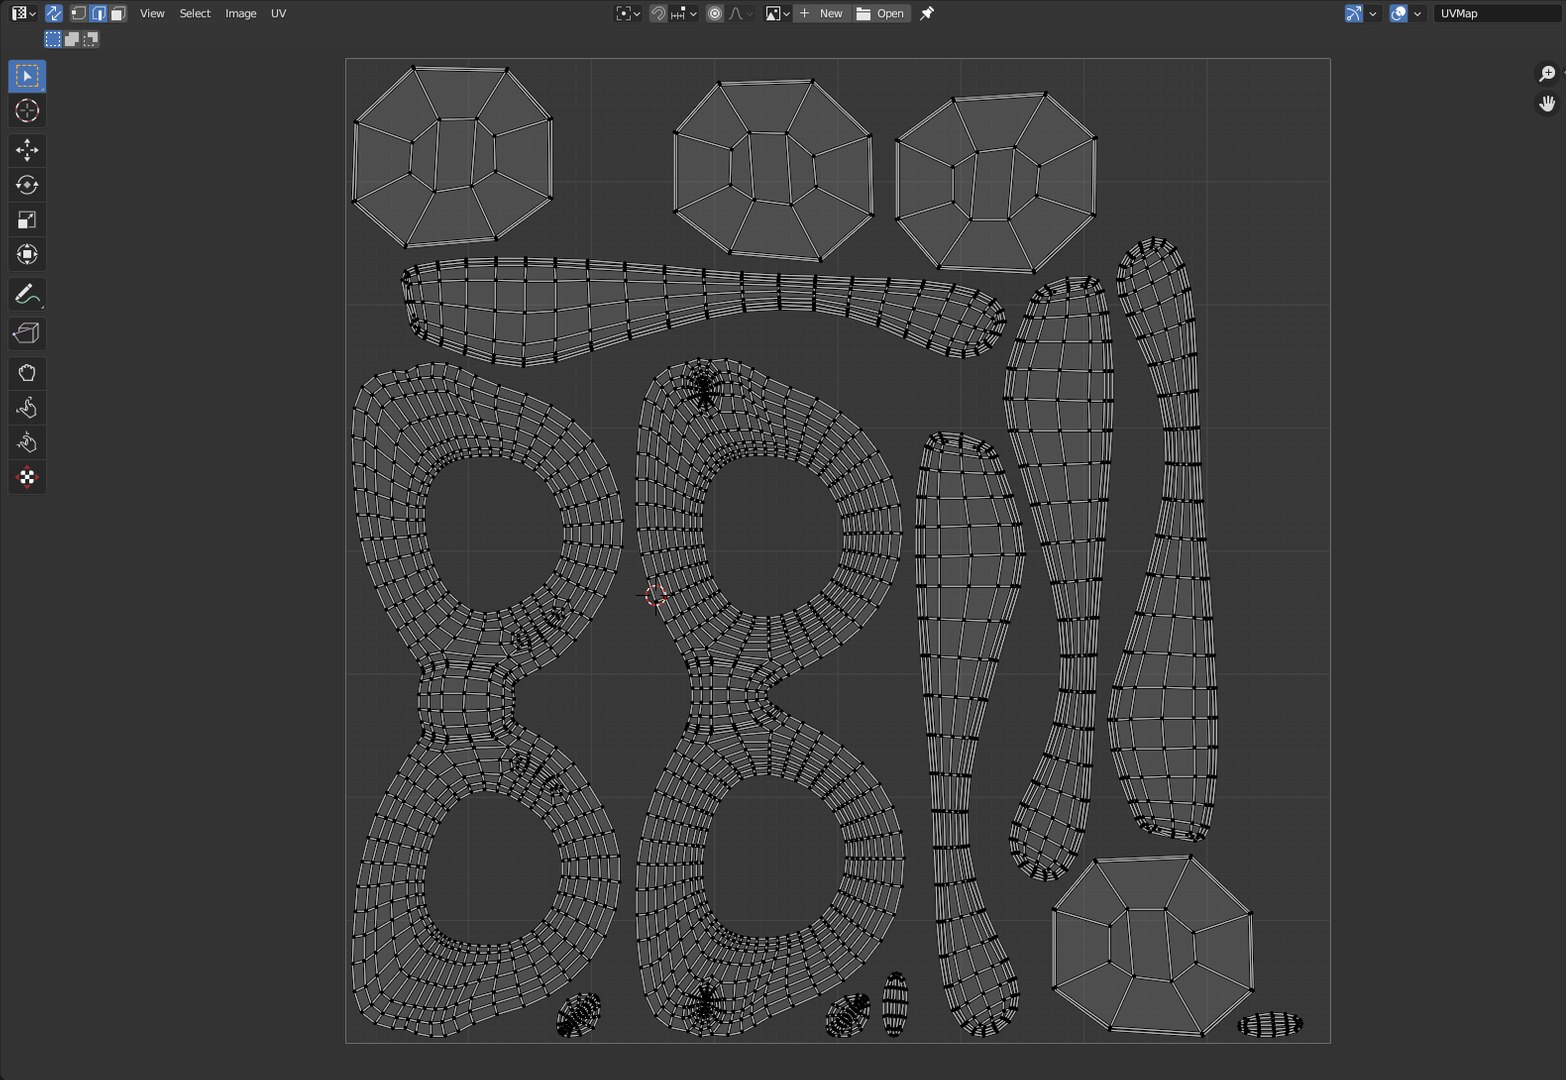Choose the Move tool
The image size is (1566, 1080).
click(27, 150)
